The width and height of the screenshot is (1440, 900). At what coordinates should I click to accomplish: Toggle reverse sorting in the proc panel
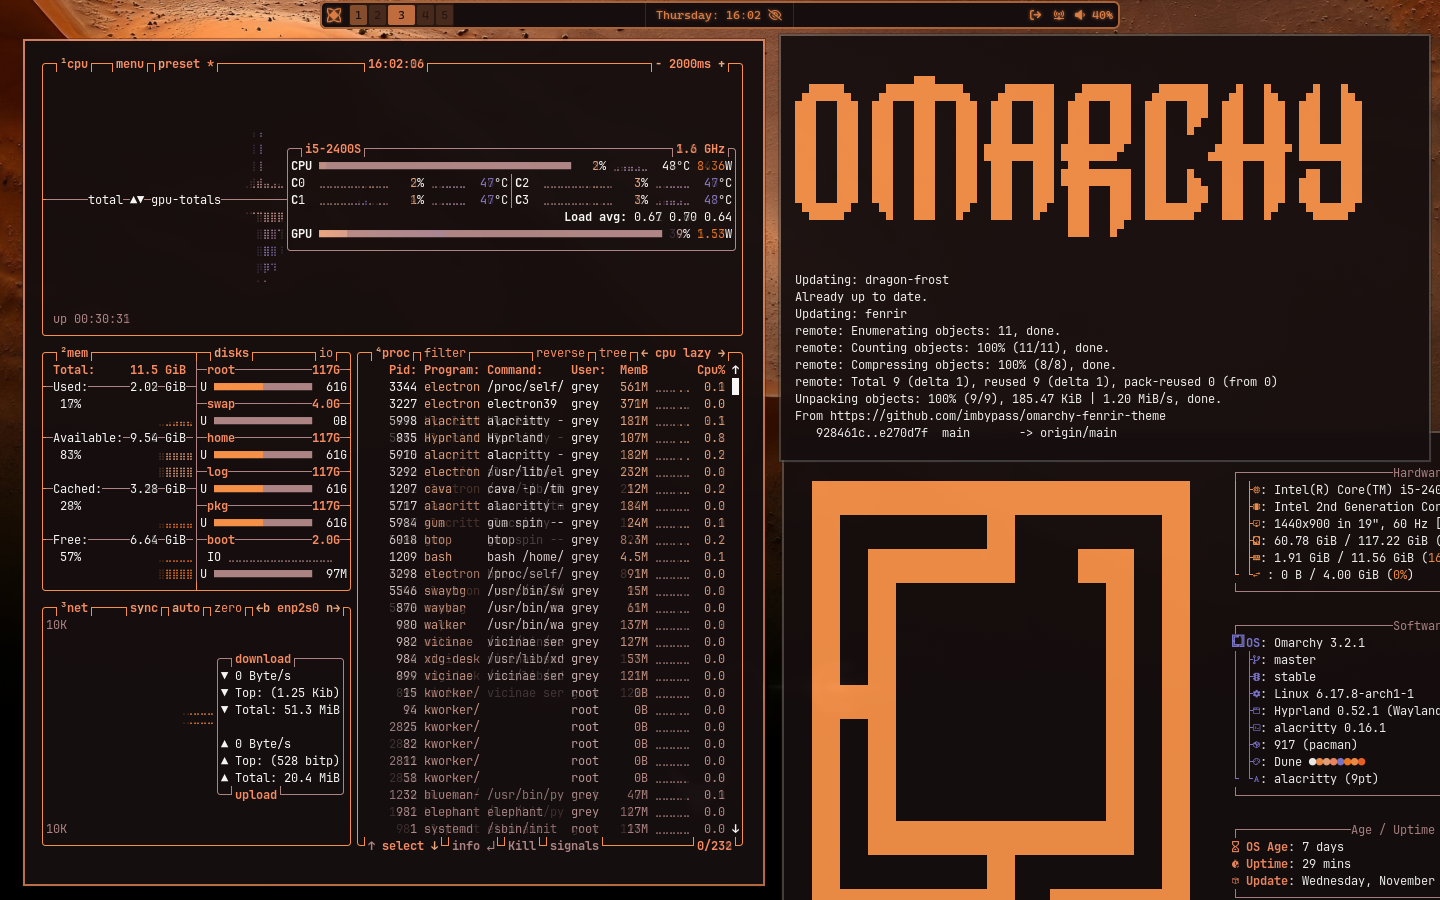click(561, 353)
